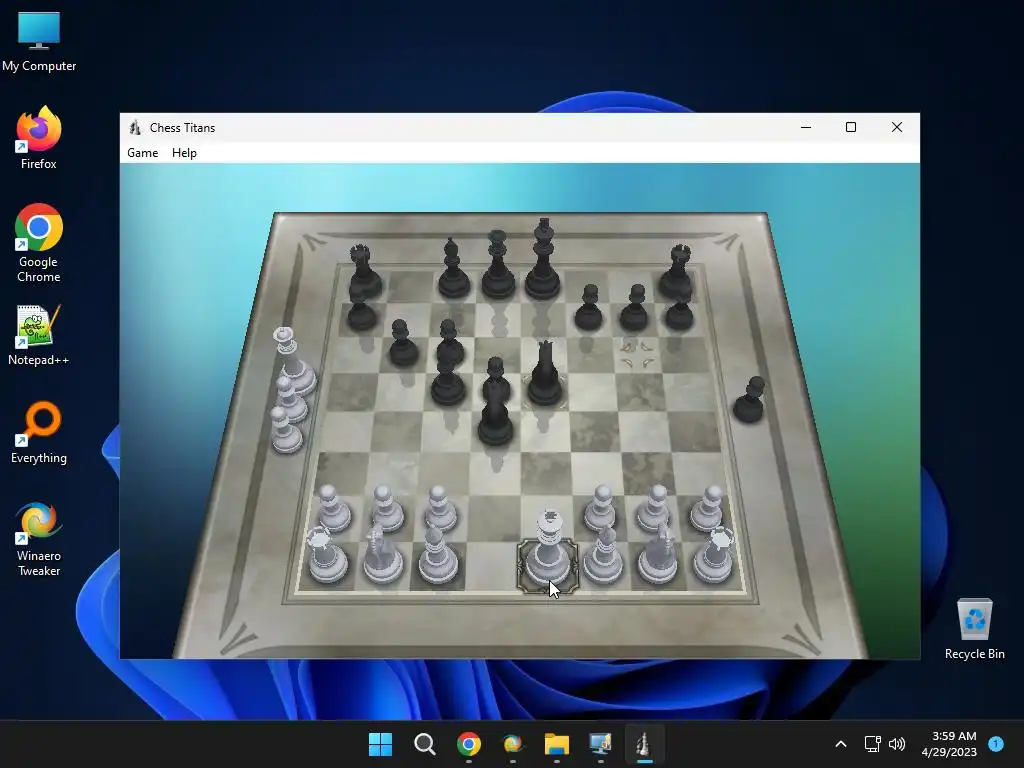Click the g6 square with corner markers
Screen dimensions: 1024x768
click(x=637, y=355)
